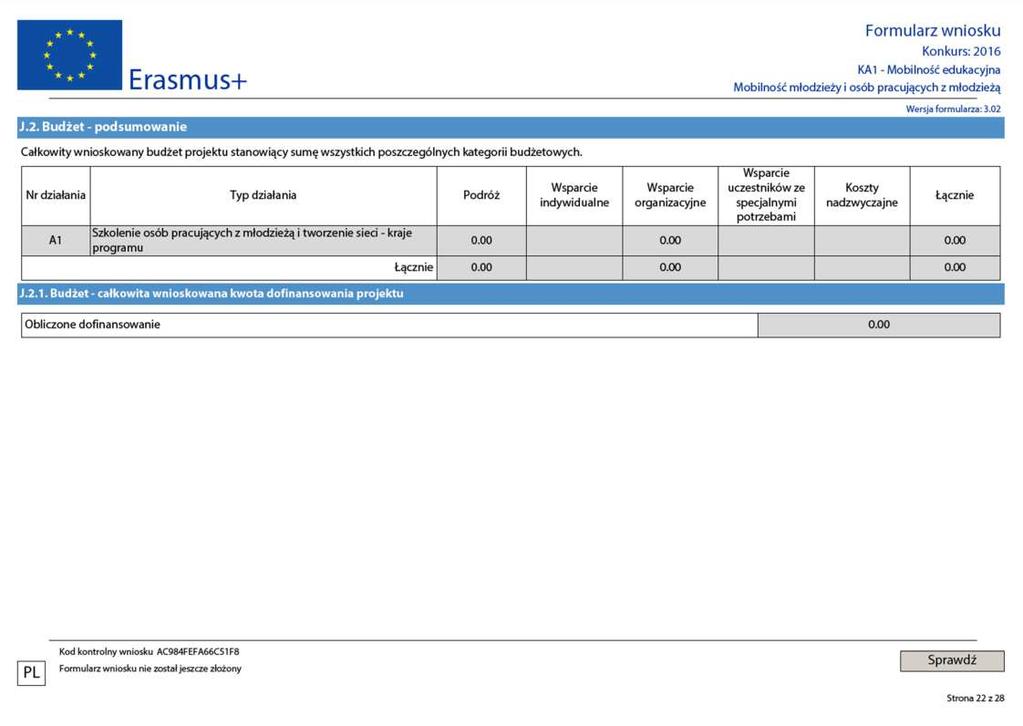Click the 'Wsparcie indywidualne' column header
This screenshot has height=726, width=1023.
click(x=574, y=195)
